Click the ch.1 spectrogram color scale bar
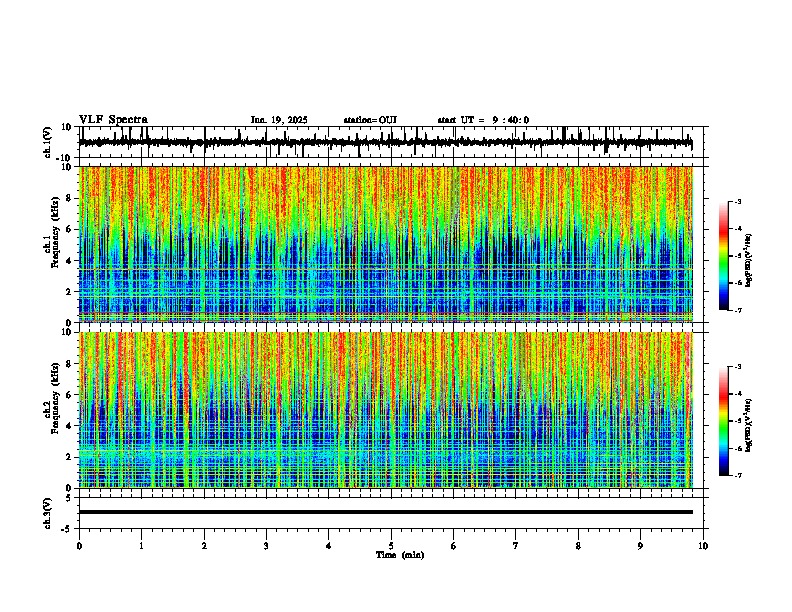 (724, 256)
